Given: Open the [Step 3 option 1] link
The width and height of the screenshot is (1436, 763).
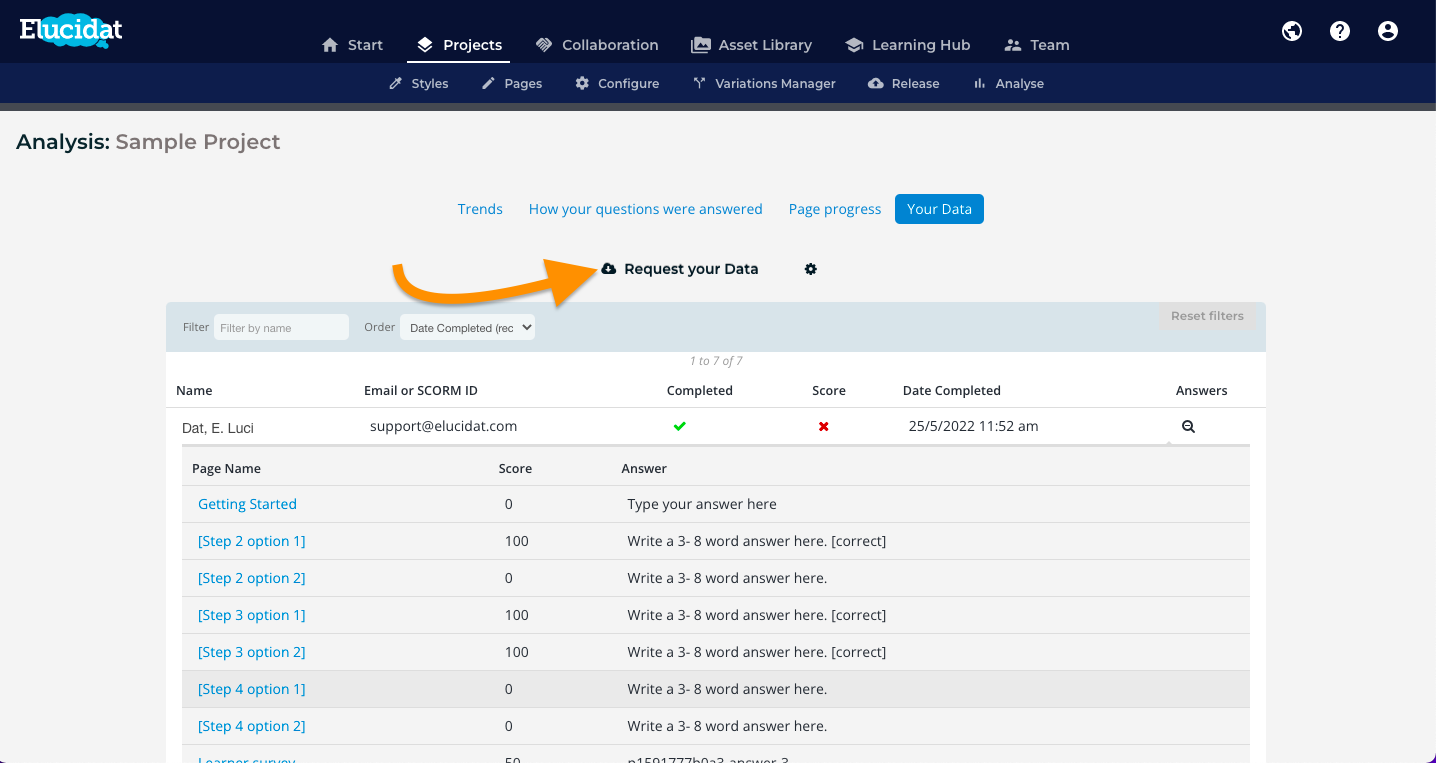Looking at the screenshot, I should tap(252, 615).
